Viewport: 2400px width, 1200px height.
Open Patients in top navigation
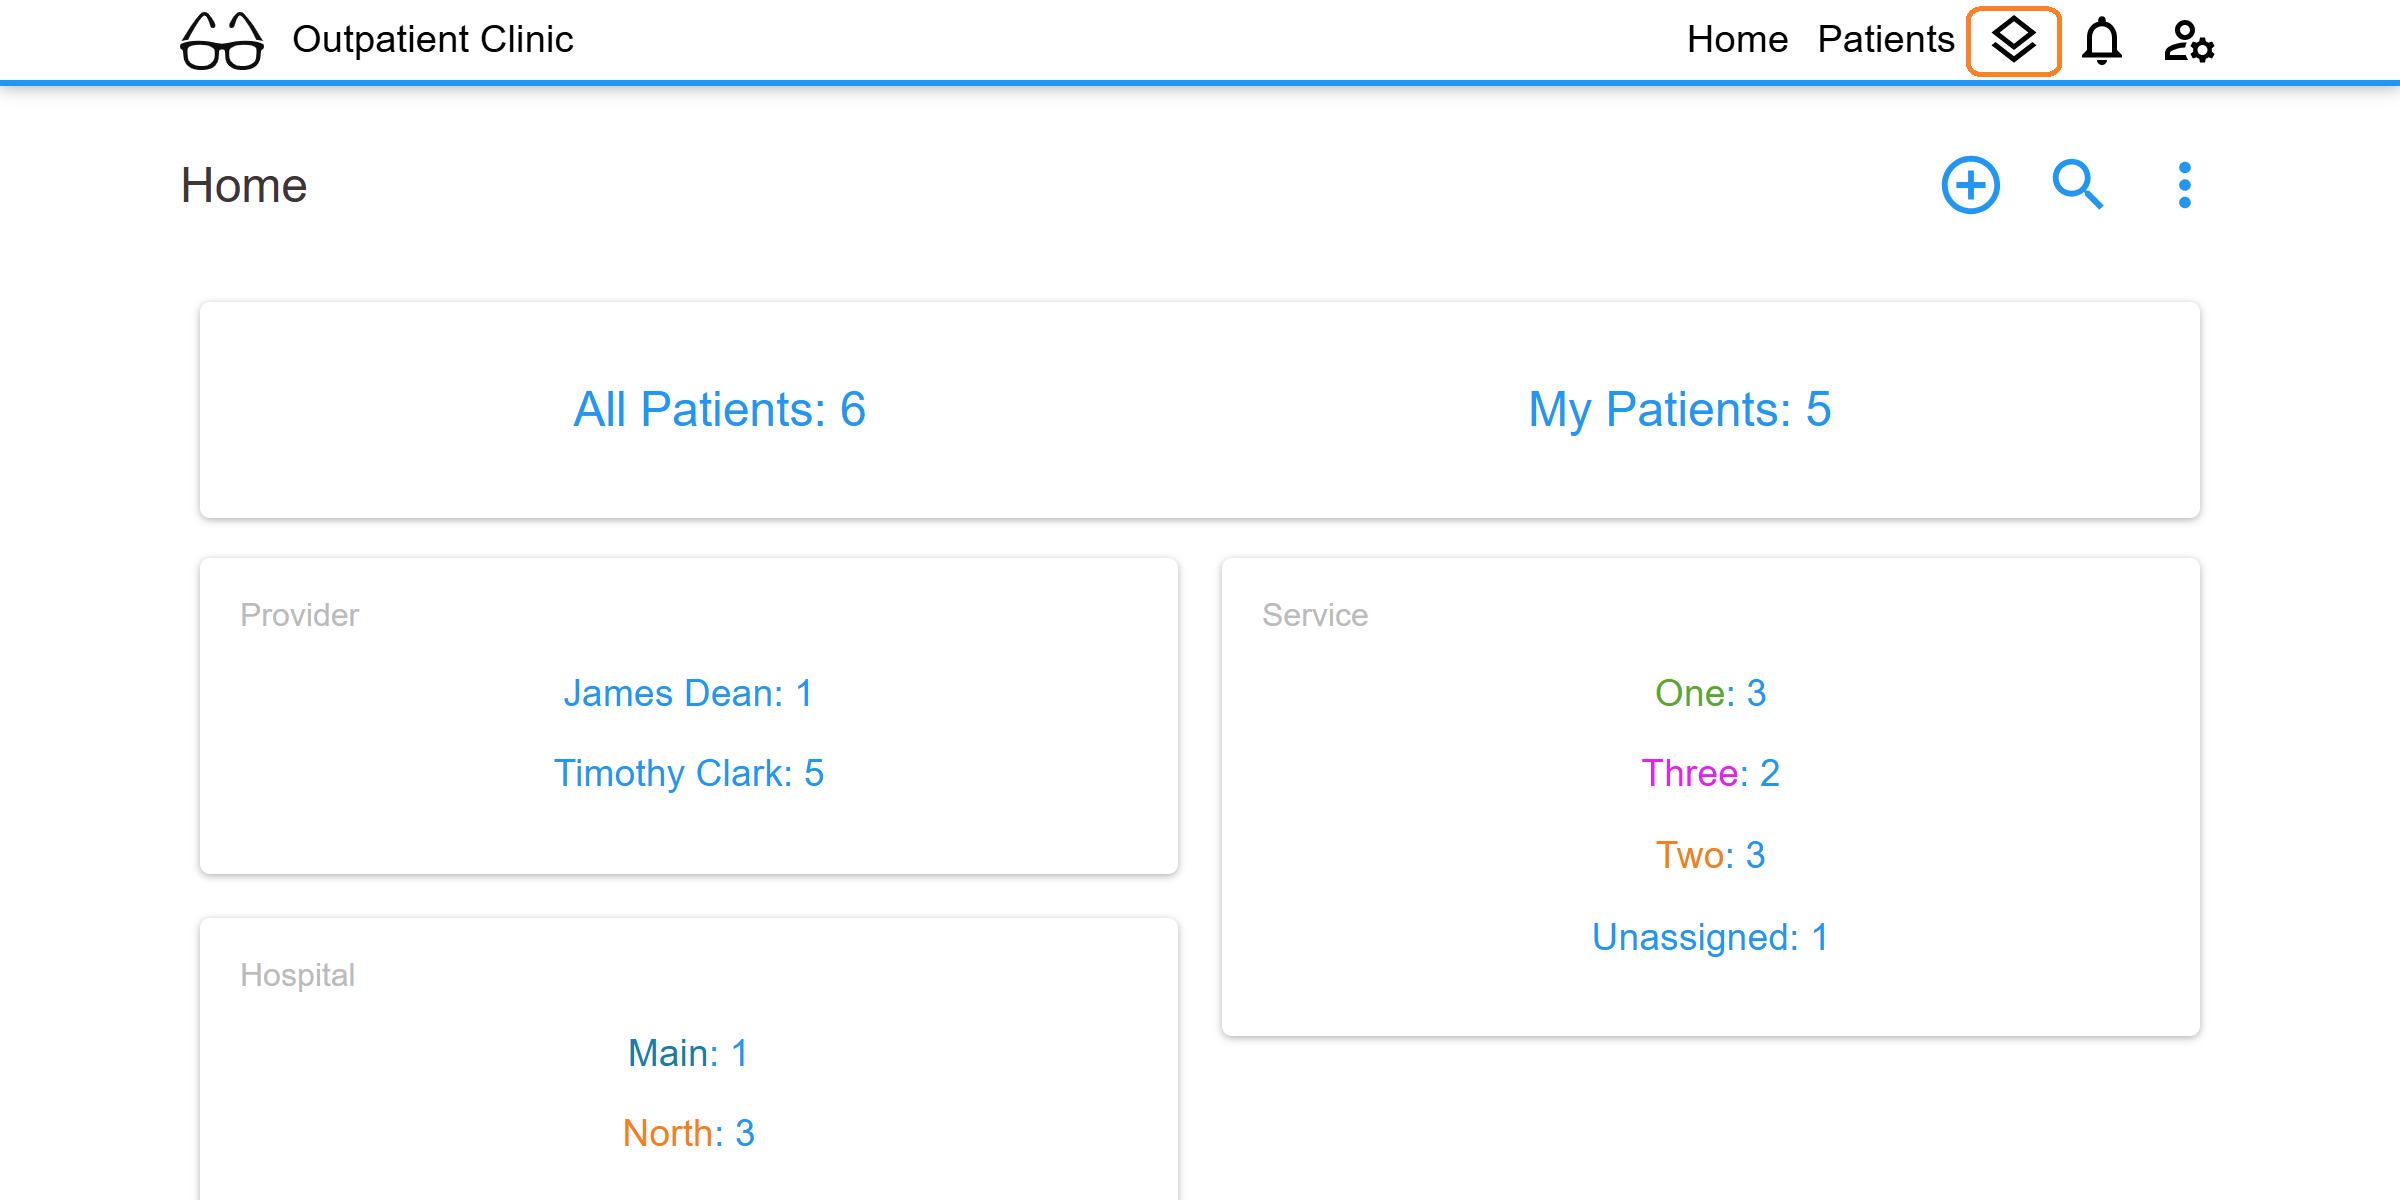(1885, 39)
